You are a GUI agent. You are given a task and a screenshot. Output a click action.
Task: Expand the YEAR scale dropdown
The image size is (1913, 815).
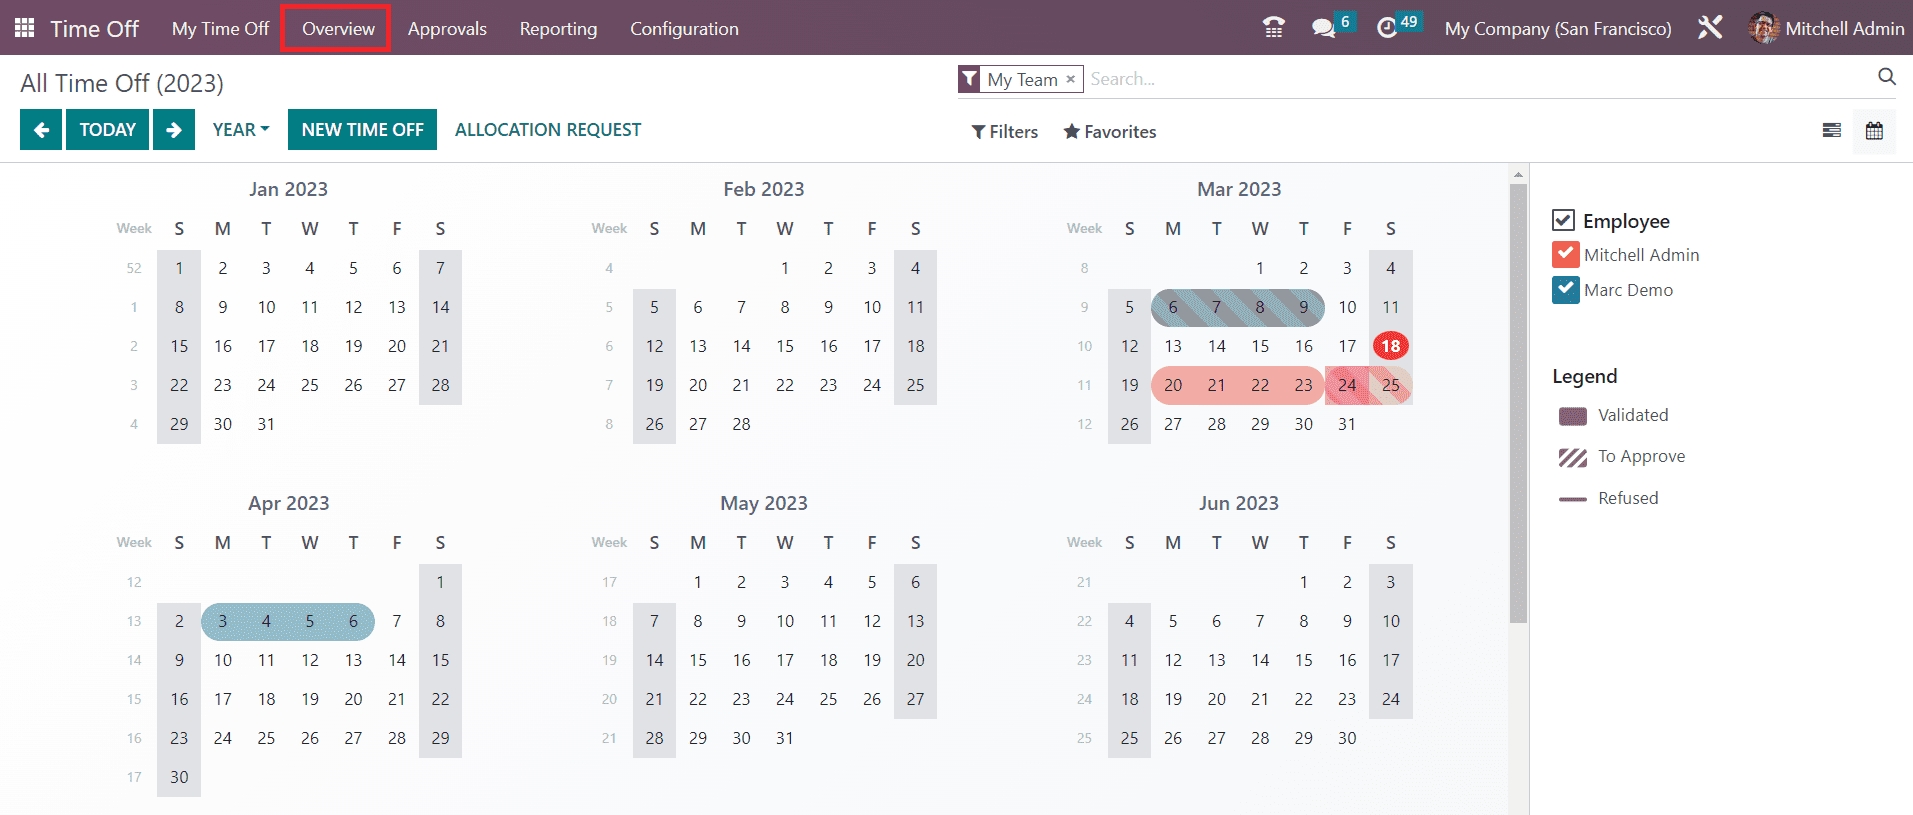tap(241, 130)
